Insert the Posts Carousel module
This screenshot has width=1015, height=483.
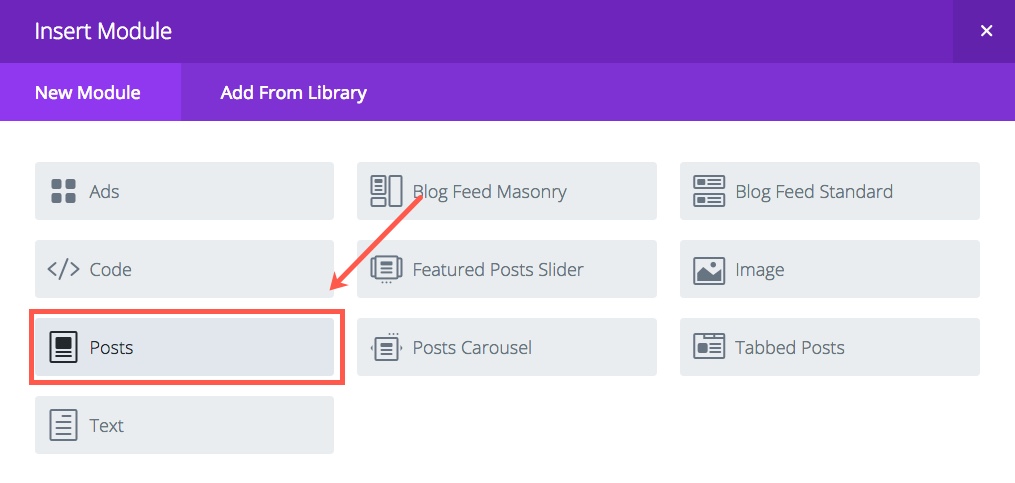(x=507, y=347)
